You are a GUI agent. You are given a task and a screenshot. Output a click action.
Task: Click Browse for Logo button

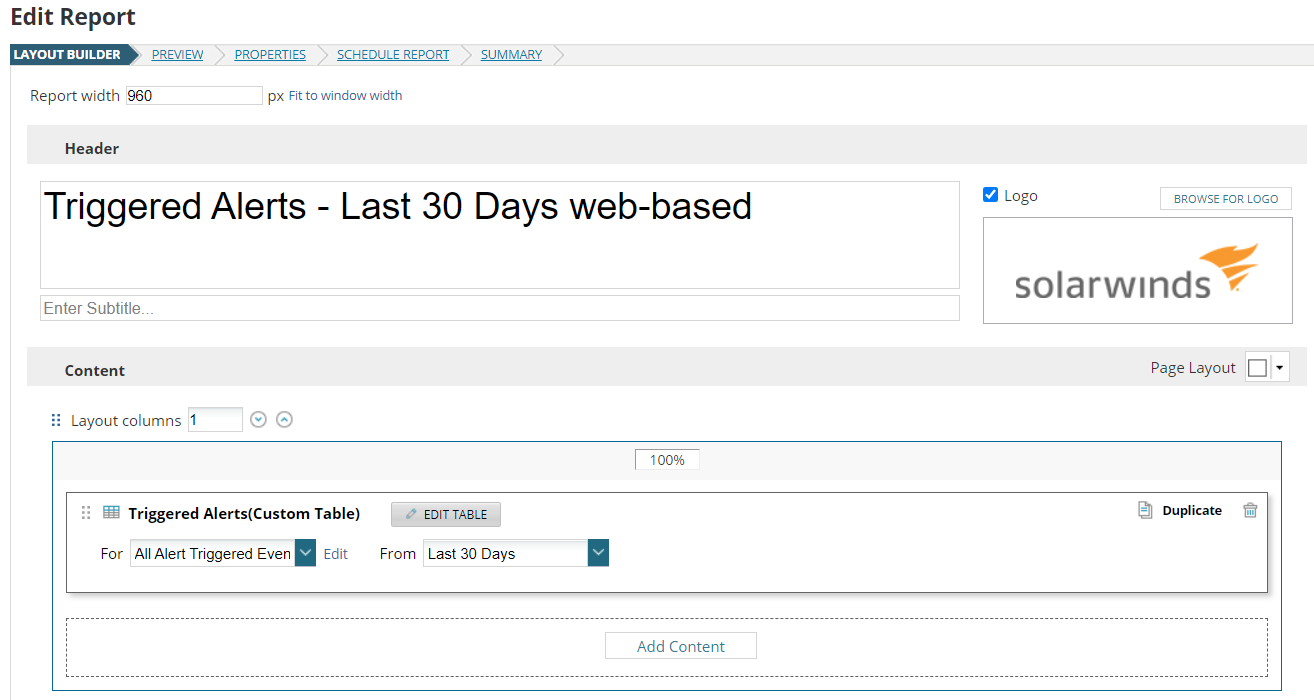click(1226, 199)
